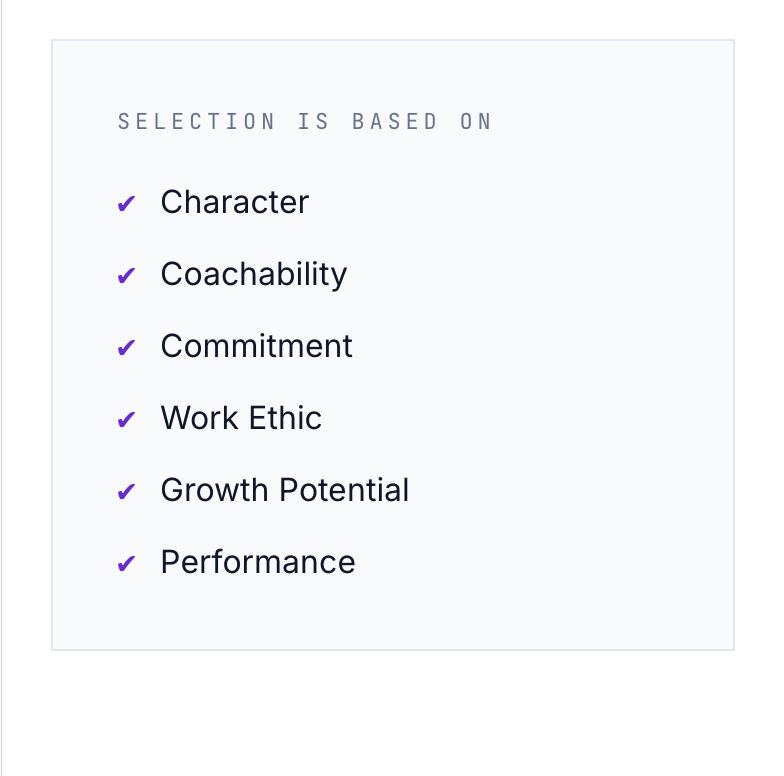Select the checkmark beside Work Ethic

(x=126, y=420)
